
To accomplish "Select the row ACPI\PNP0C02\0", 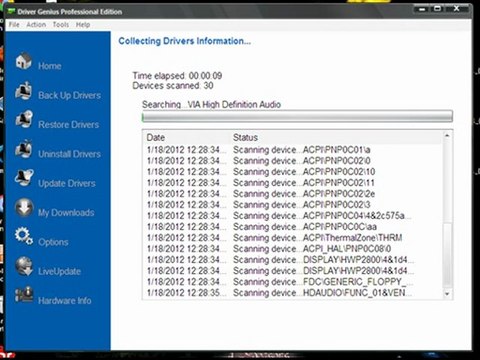I will [293, 161].
